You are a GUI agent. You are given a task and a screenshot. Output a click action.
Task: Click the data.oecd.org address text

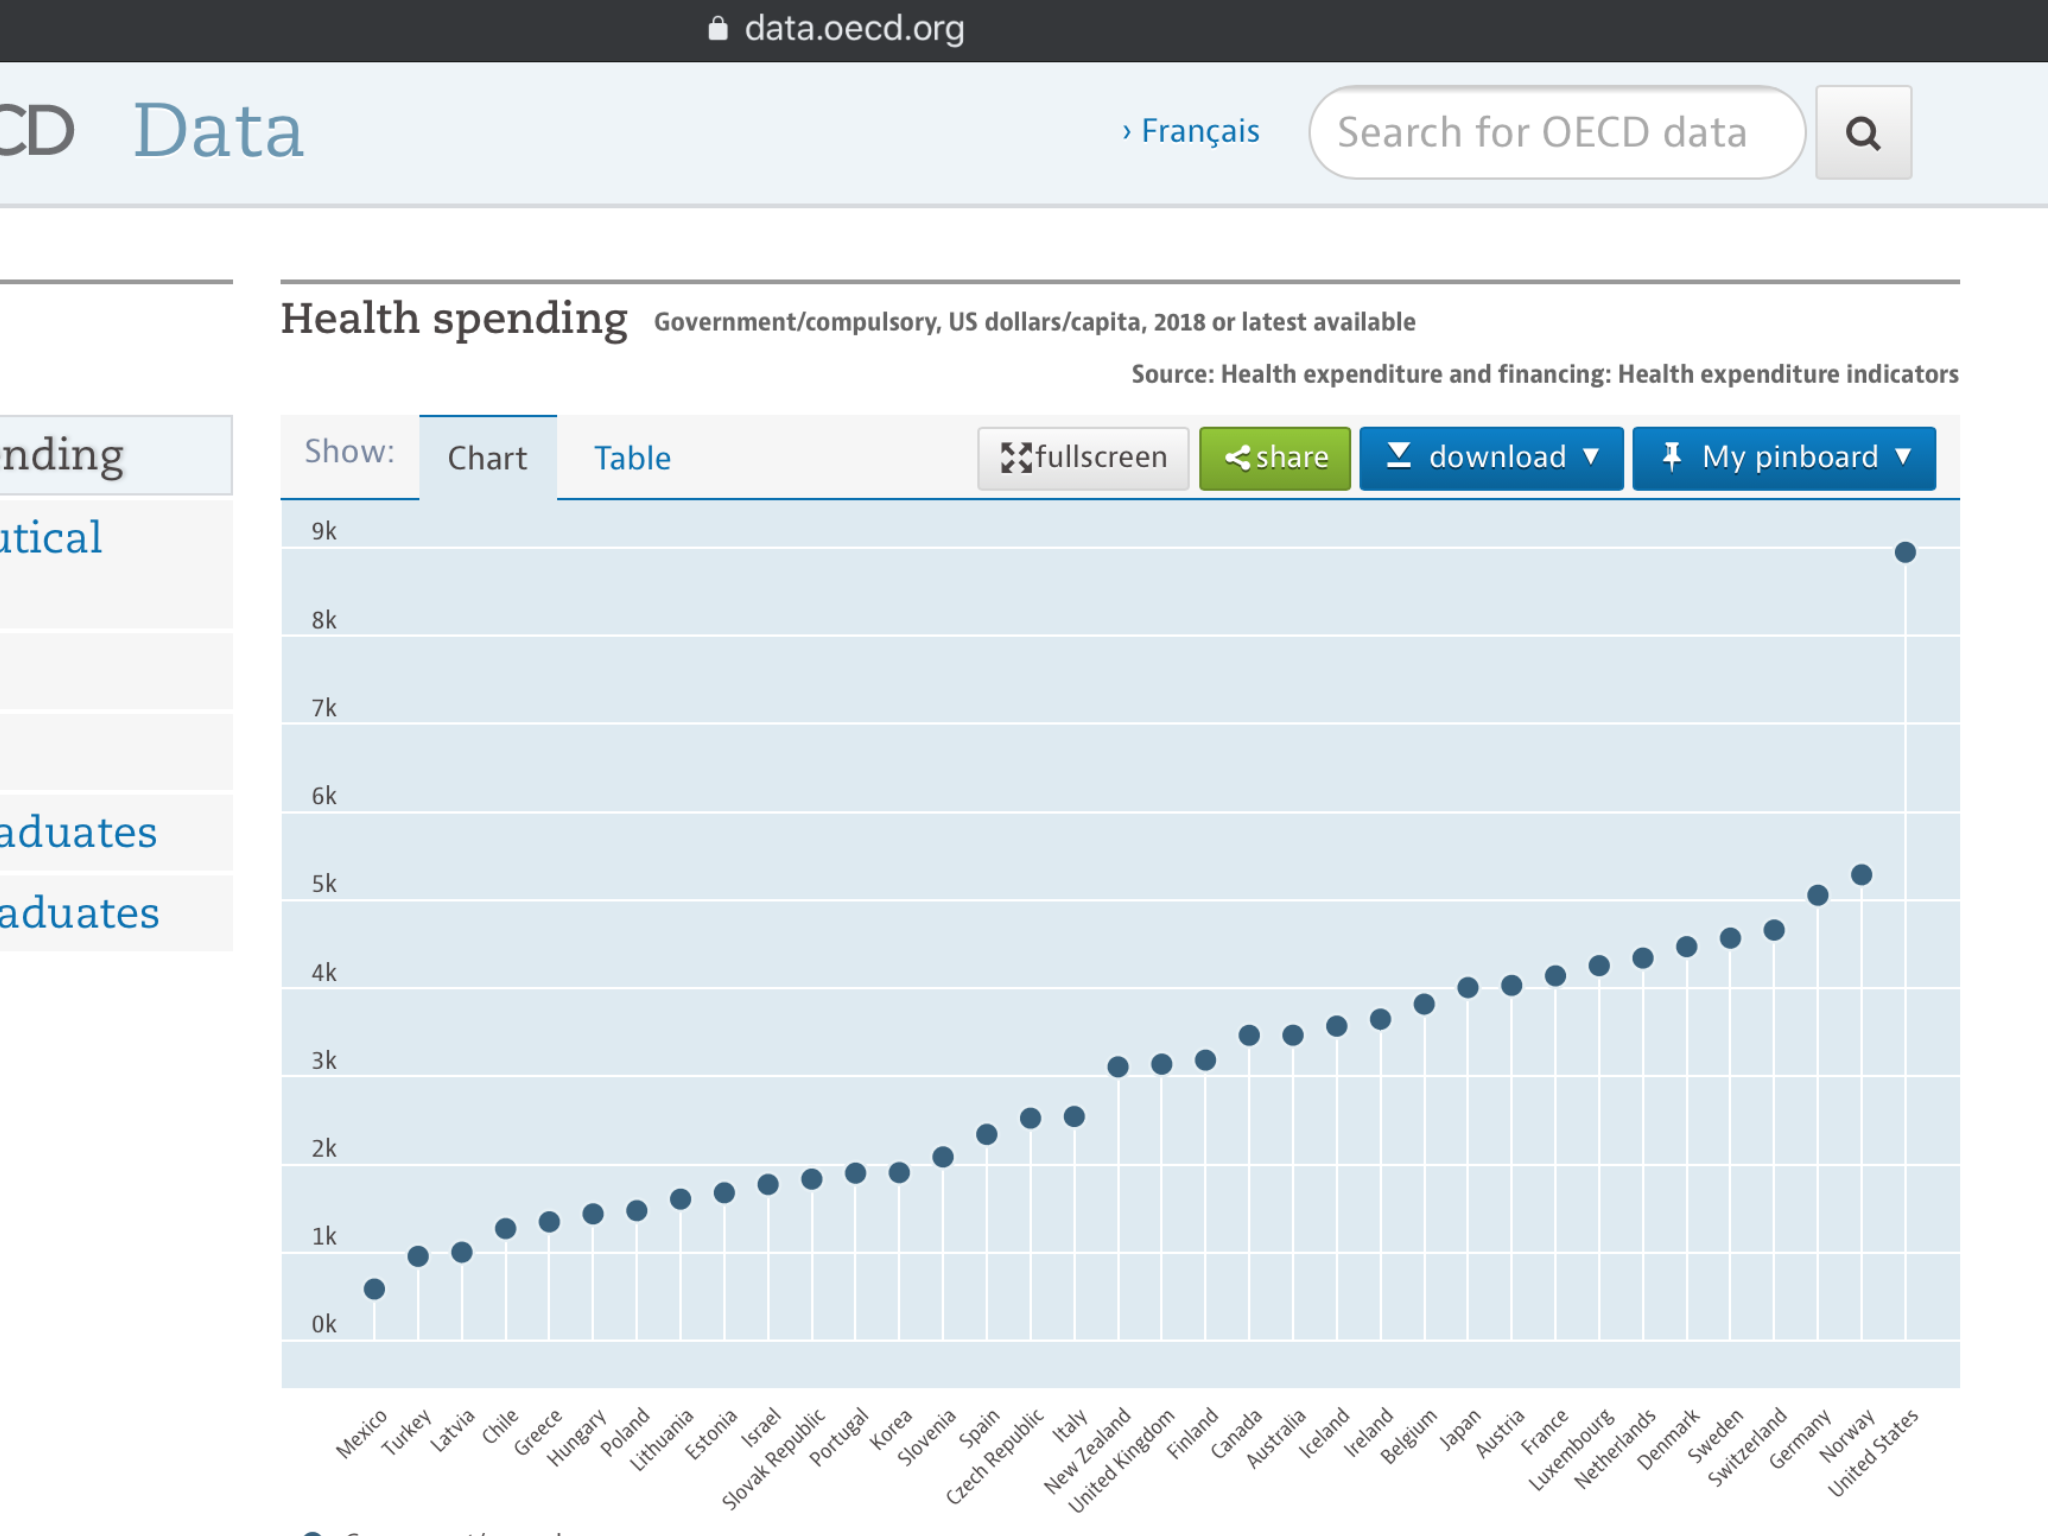(854, 28)
